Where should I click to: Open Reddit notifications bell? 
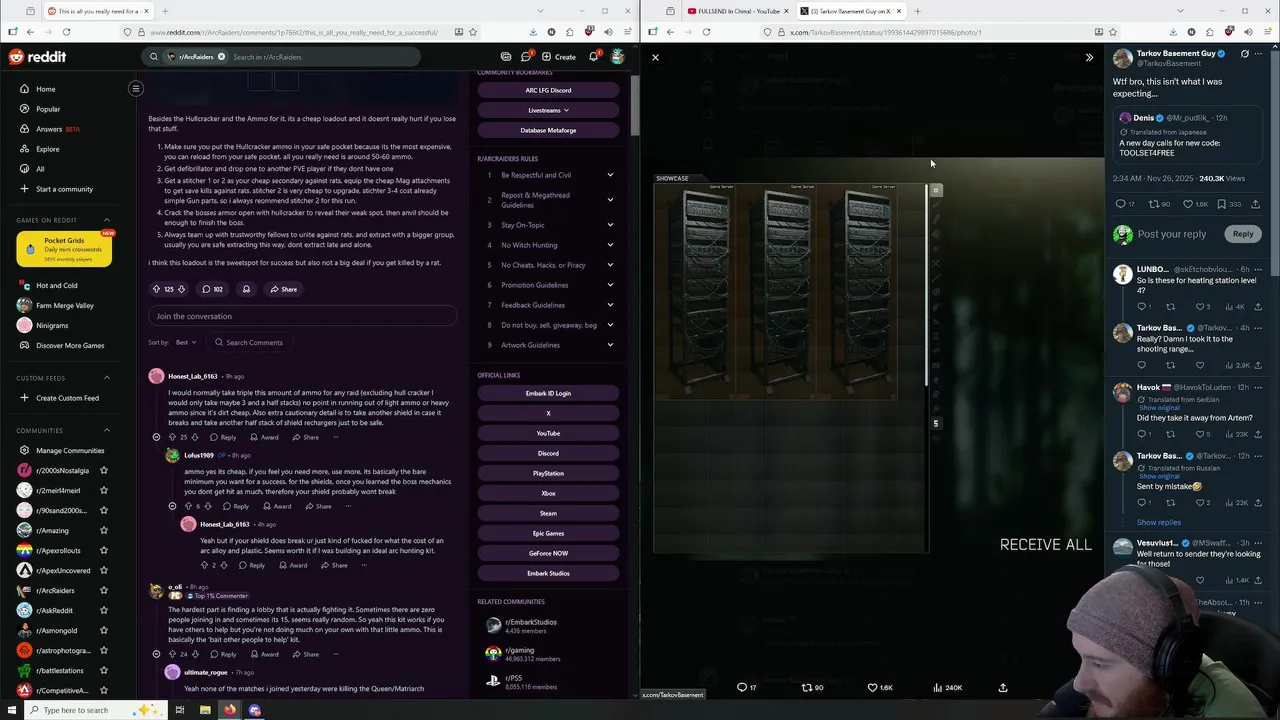click(594, 57)
